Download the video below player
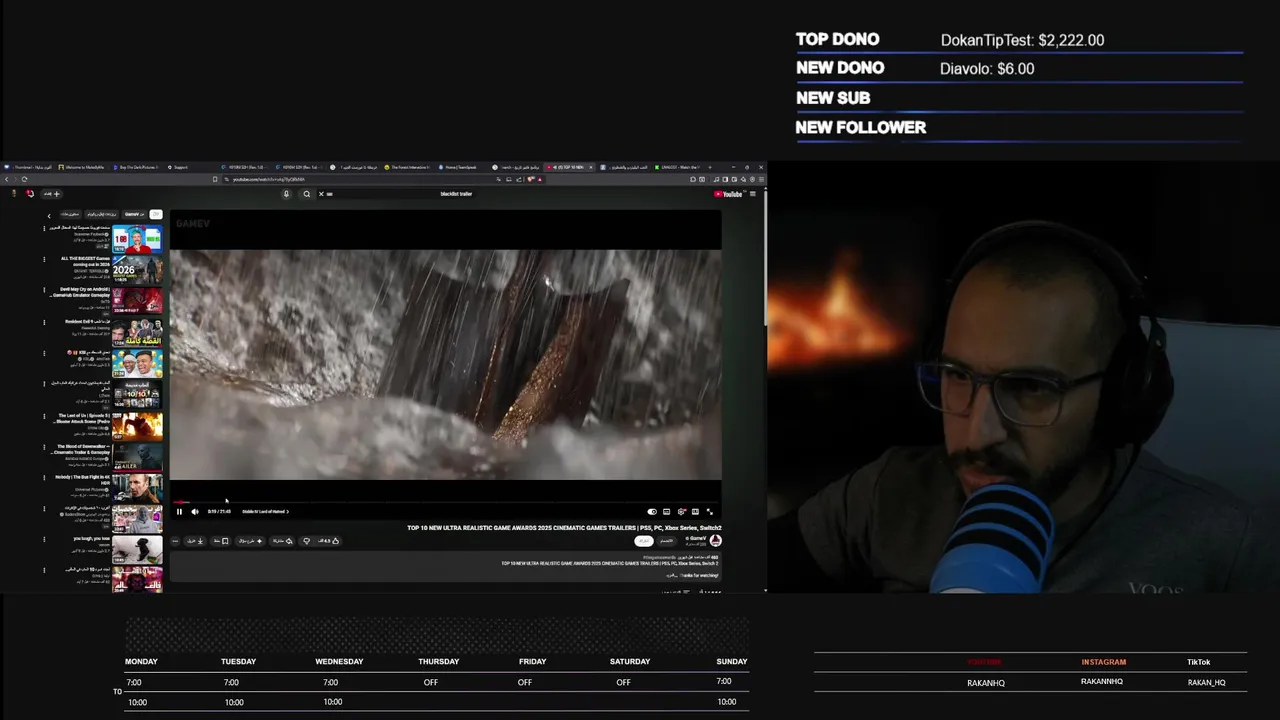 [x=197, y=541]
